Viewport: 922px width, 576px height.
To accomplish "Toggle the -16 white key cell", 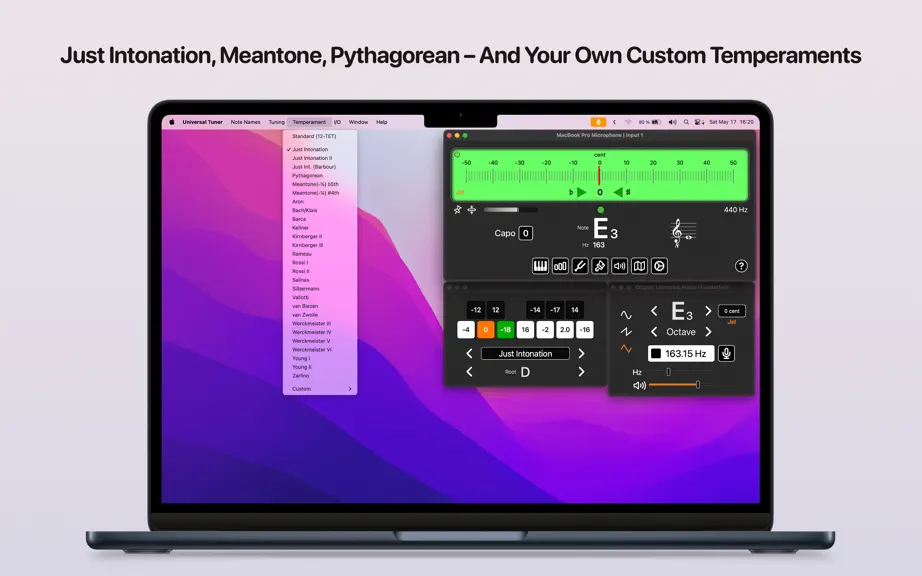I will [x=584, y=330].
